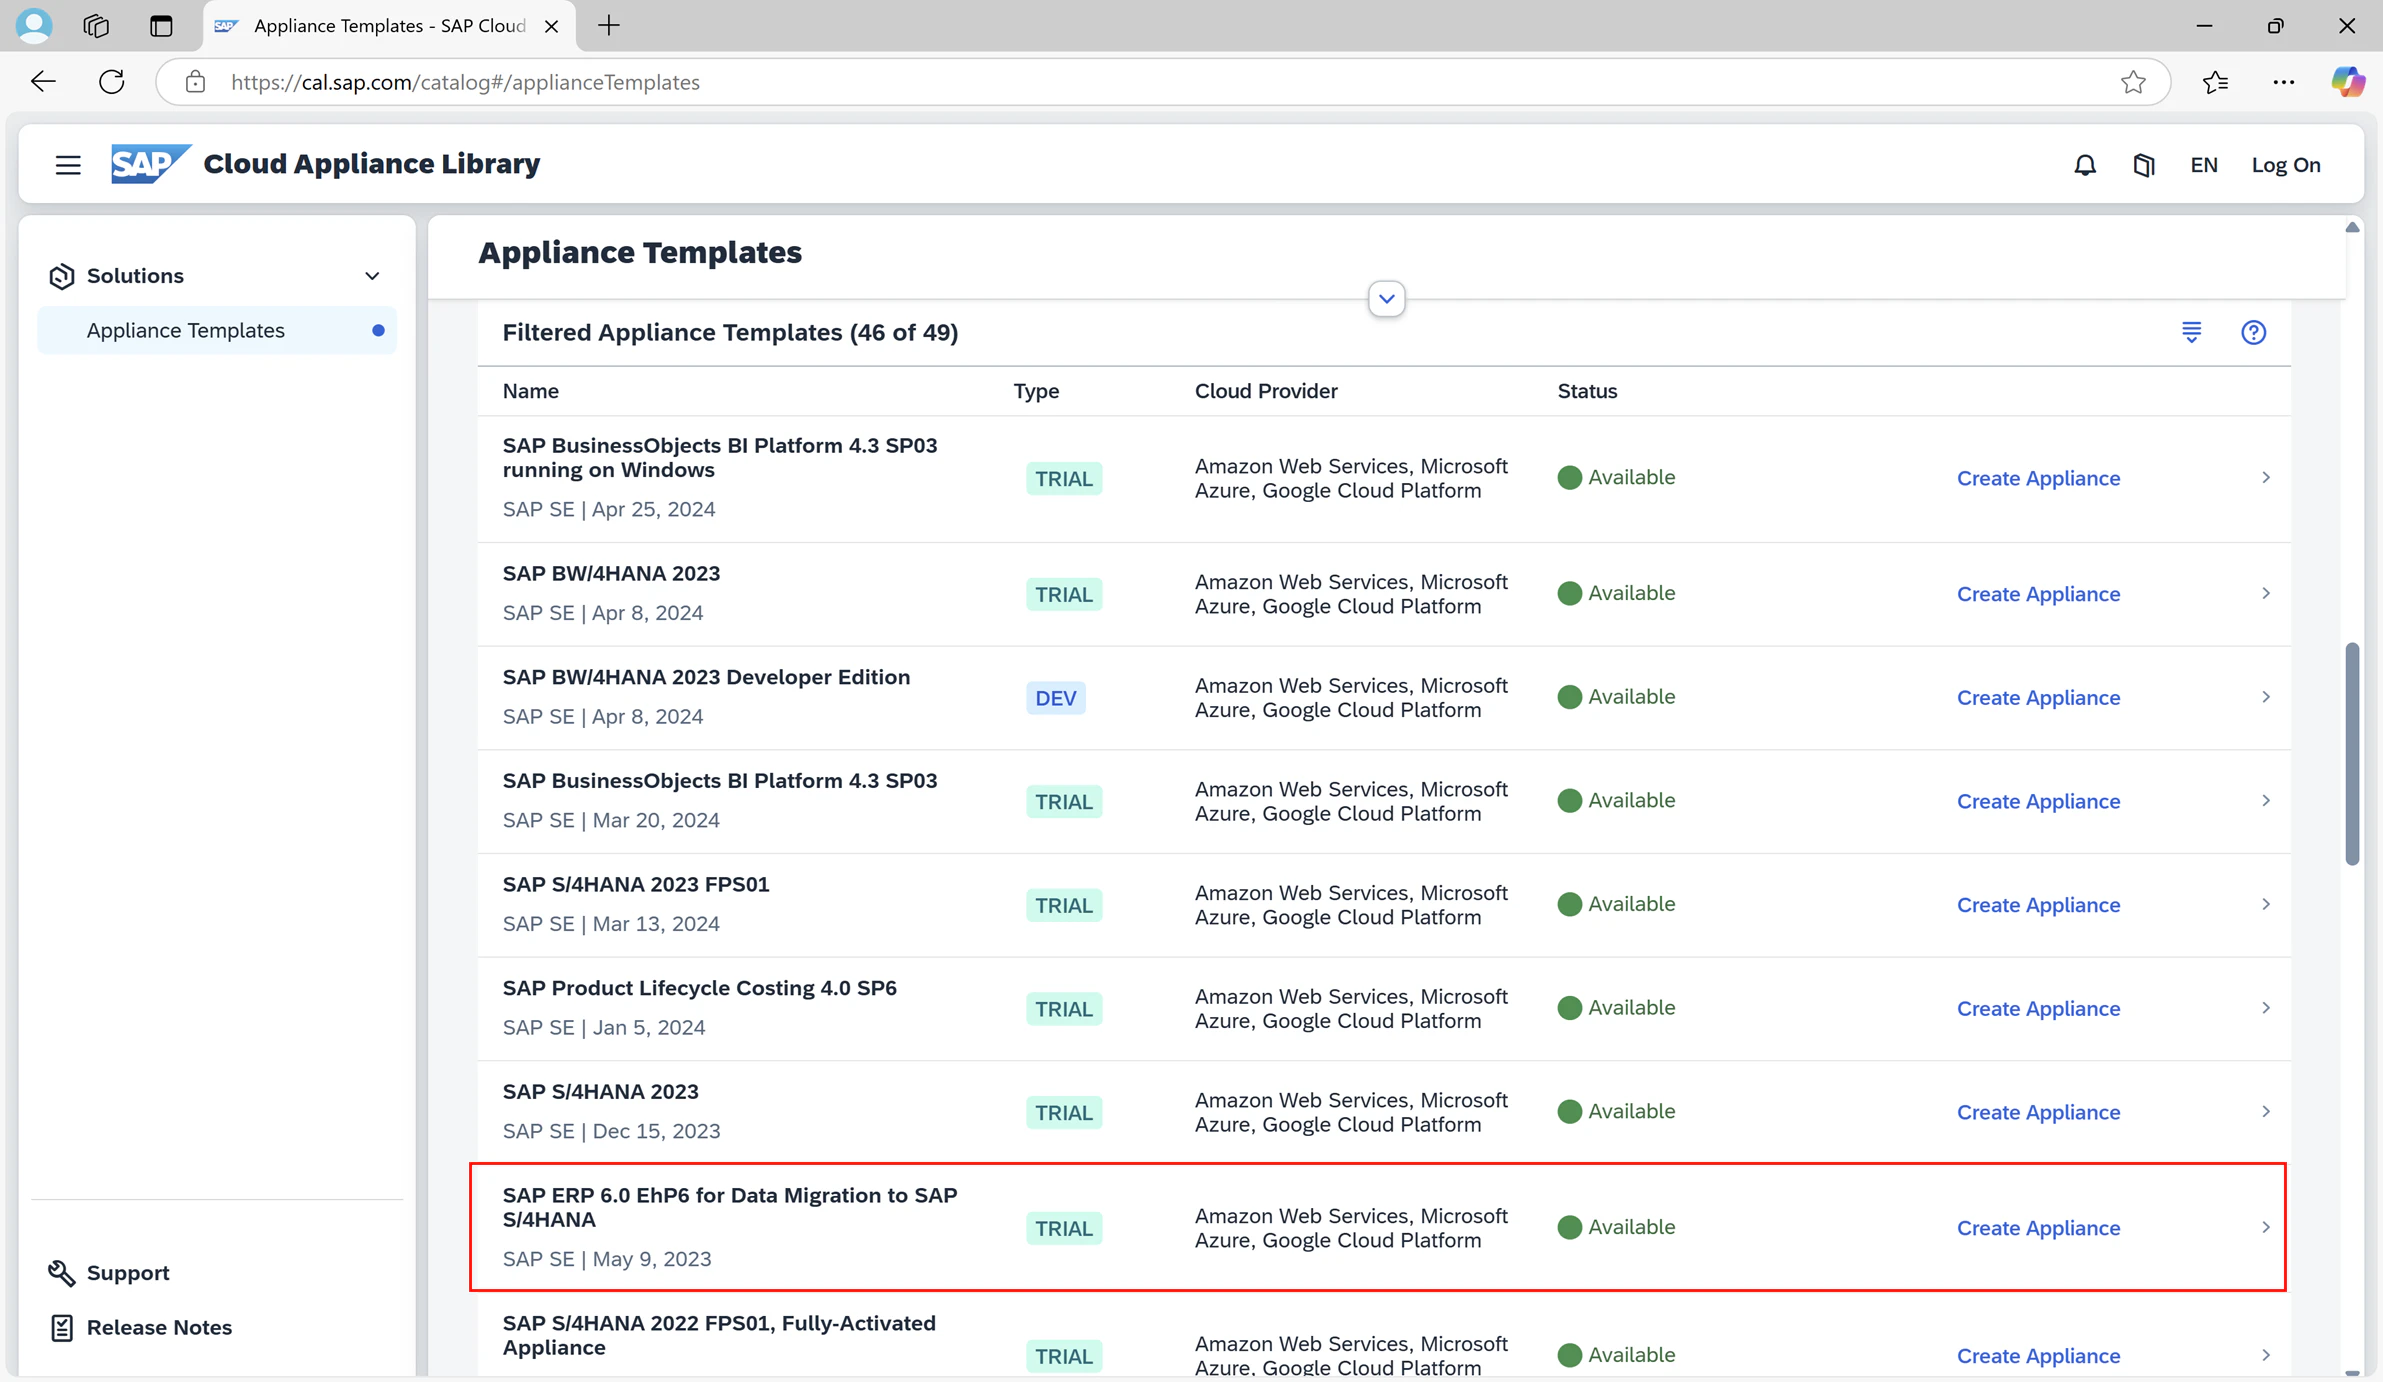2383x1382 pixels.
Task: Create Appliance for BusinessObjects 4.3 SP03 on Windows
Action: point(2038,478)
